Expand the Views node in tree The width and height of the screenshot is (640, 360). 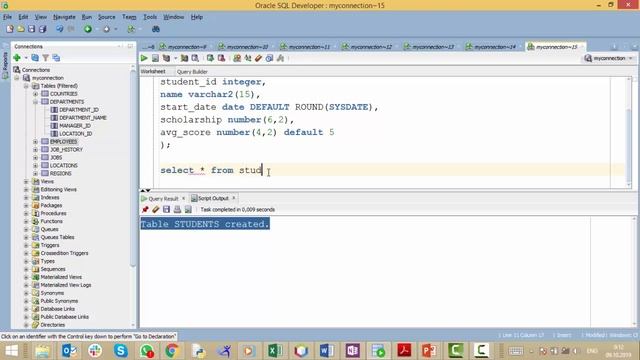click(x=26, y=182)
